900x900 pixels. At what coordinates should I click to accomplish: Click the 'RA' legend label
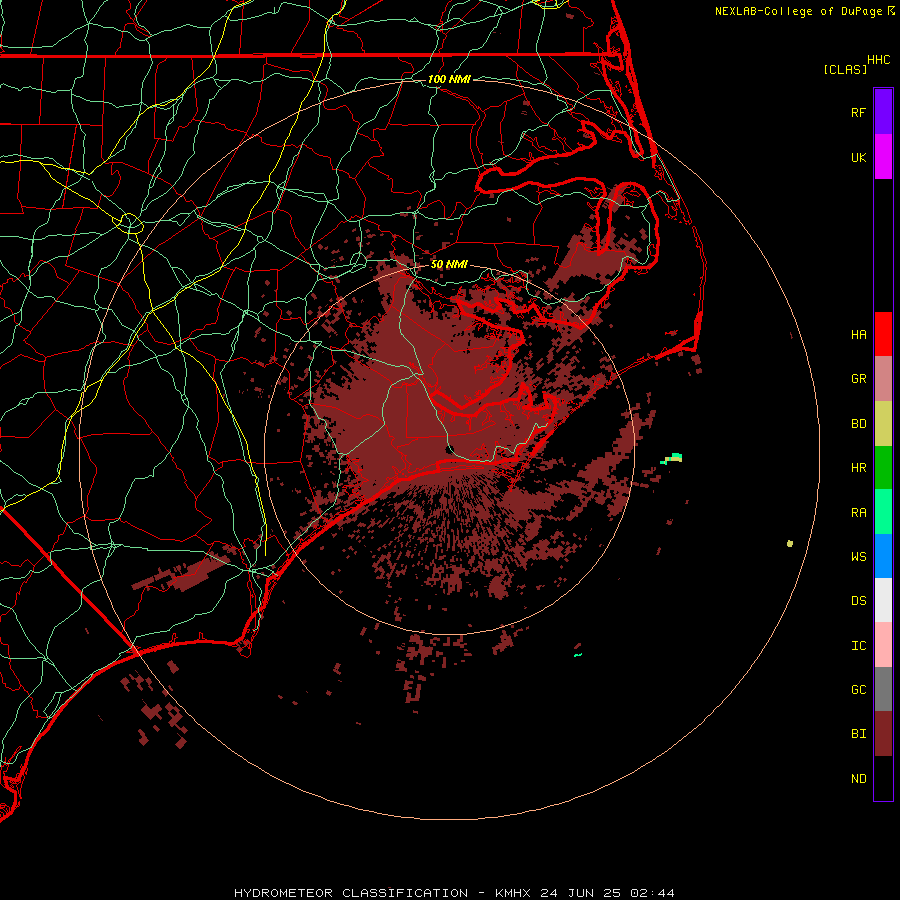click(x=858, y=513)
